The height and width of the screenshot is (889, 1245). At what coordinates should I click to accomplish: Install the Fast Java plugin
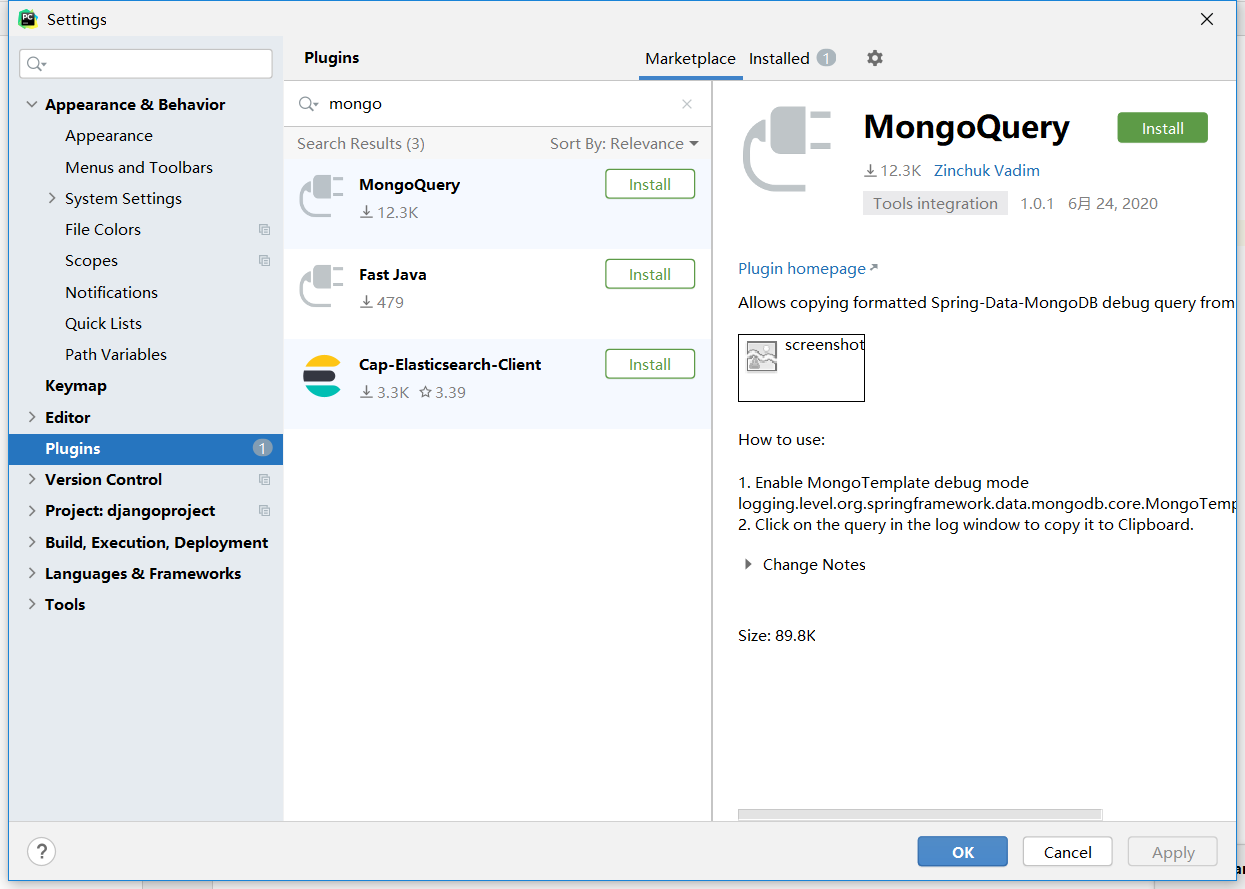[650, 275]
